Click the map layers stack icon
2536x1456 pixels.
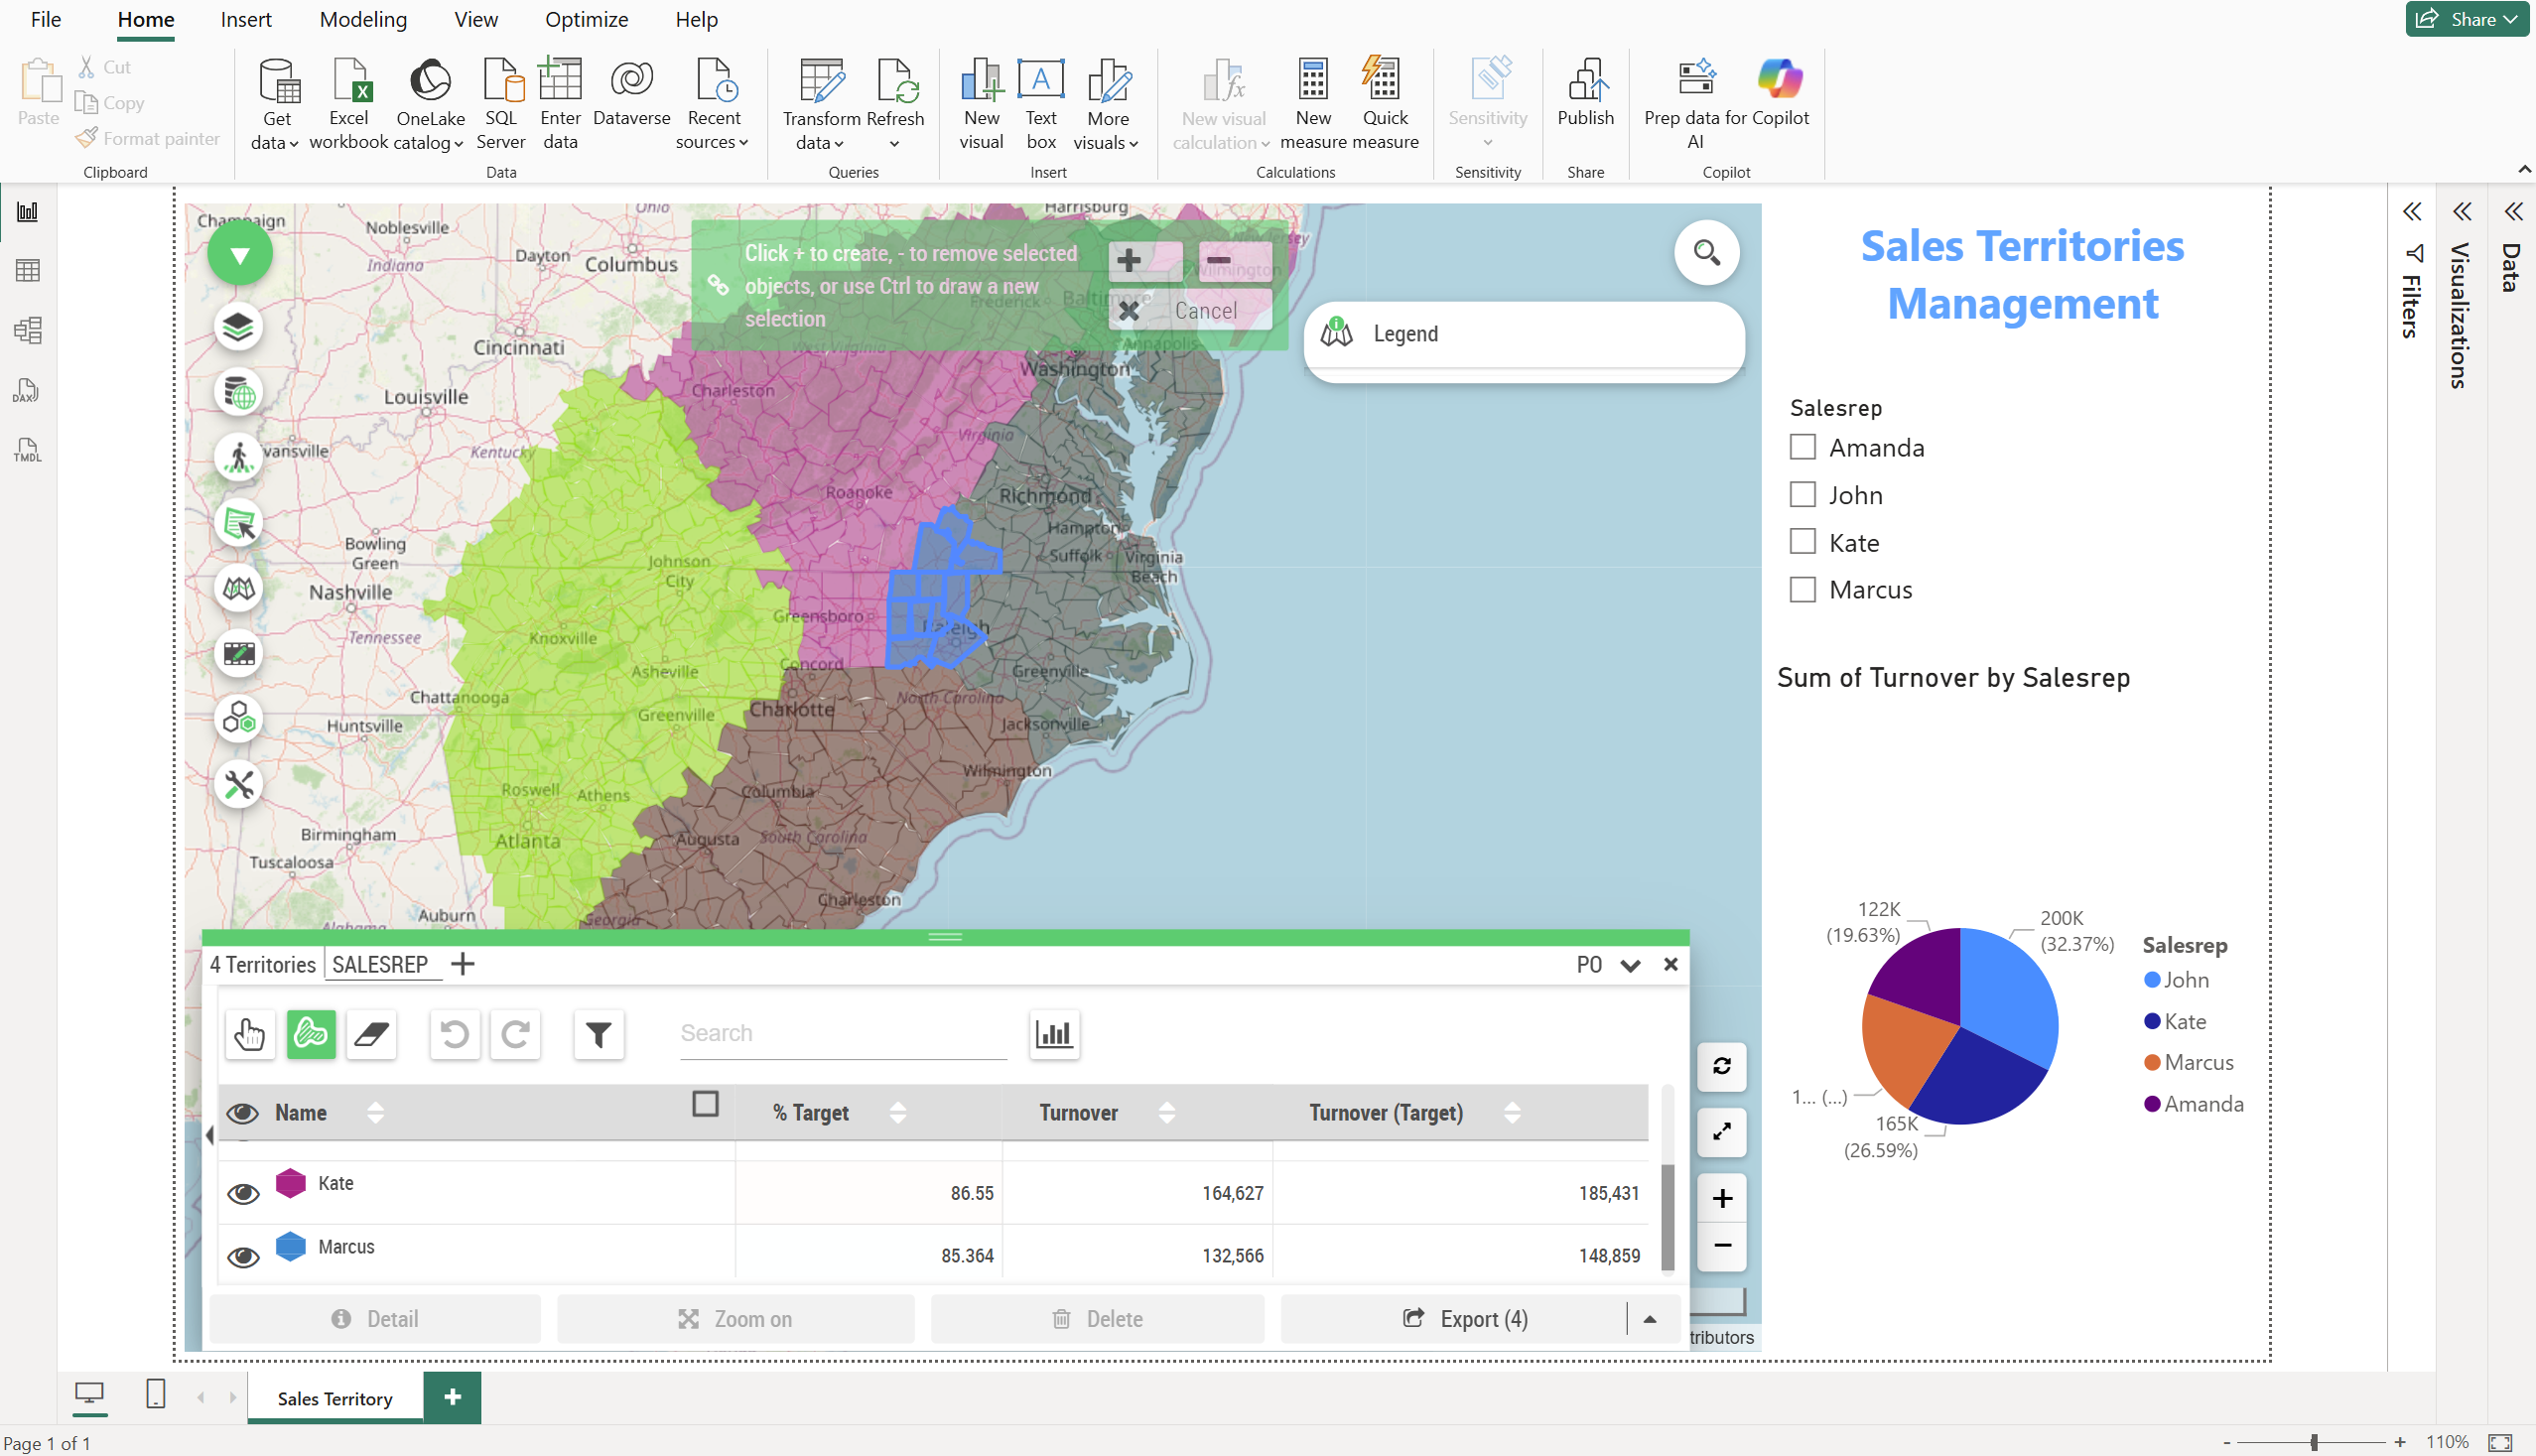tap(238, 327)
